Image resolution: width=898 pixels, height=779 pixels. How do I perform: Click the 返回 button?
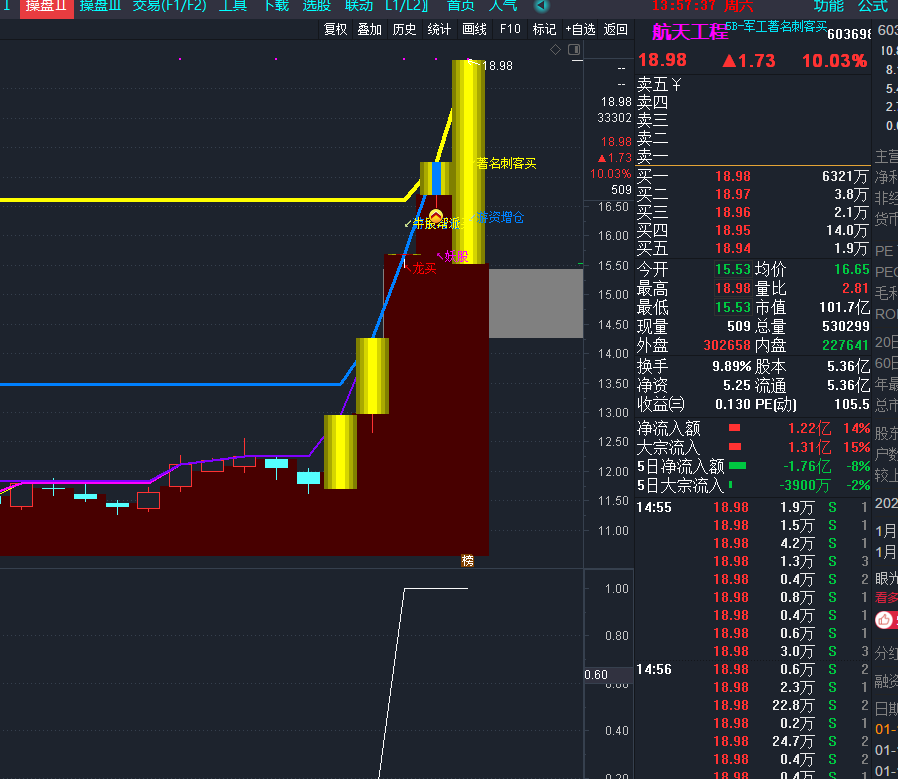[x=616, y=29]
